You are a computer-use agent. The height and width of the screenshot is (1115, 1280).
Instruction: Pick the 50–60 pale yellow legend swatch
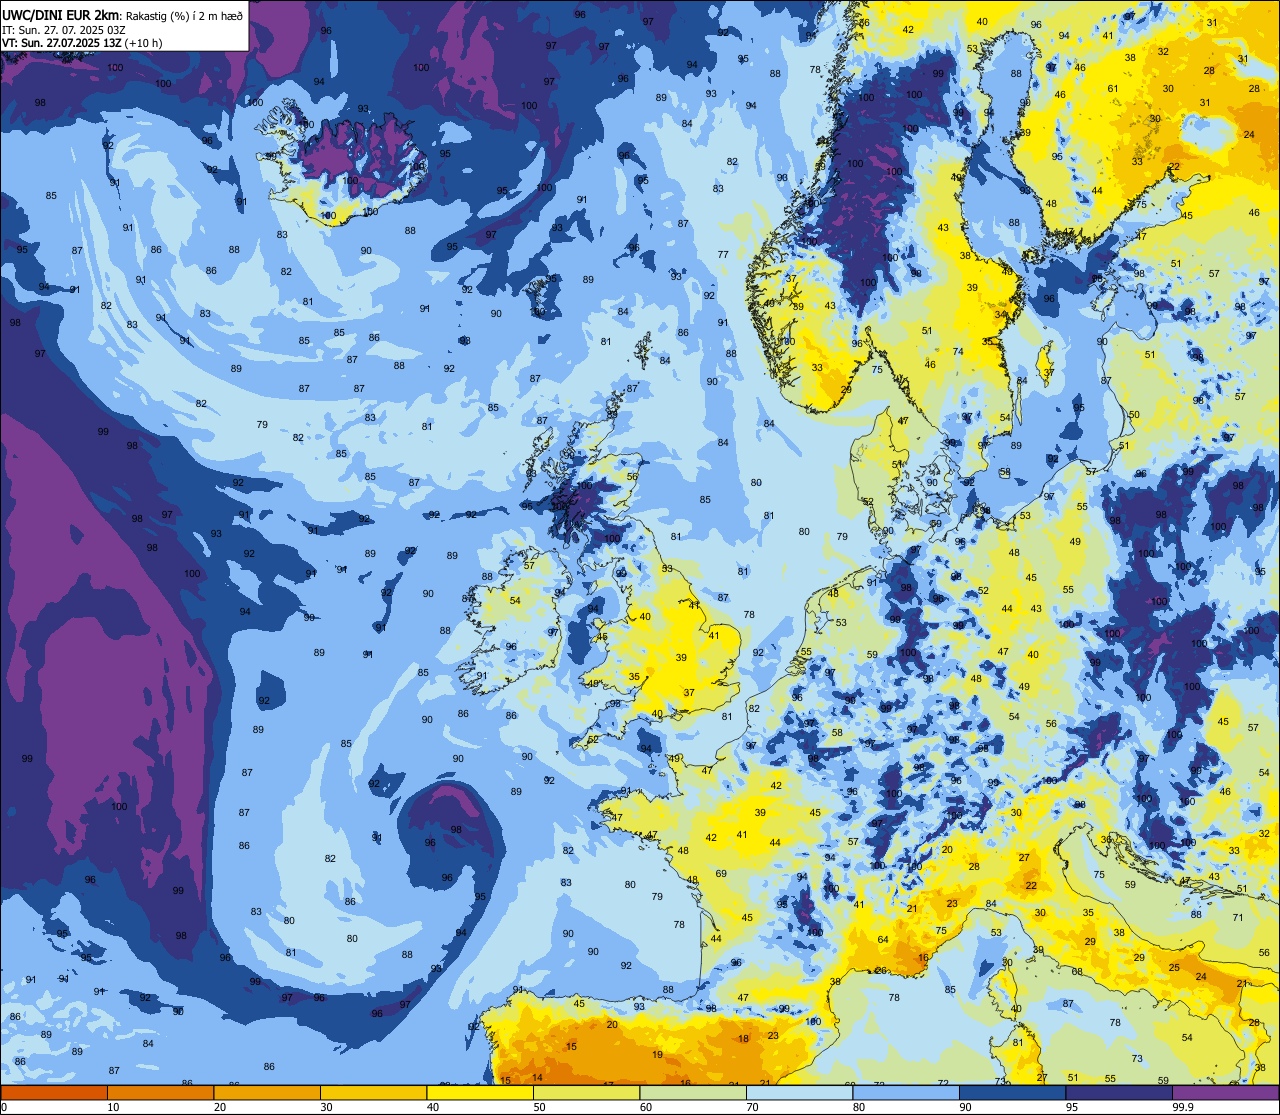click(586, 1094)
